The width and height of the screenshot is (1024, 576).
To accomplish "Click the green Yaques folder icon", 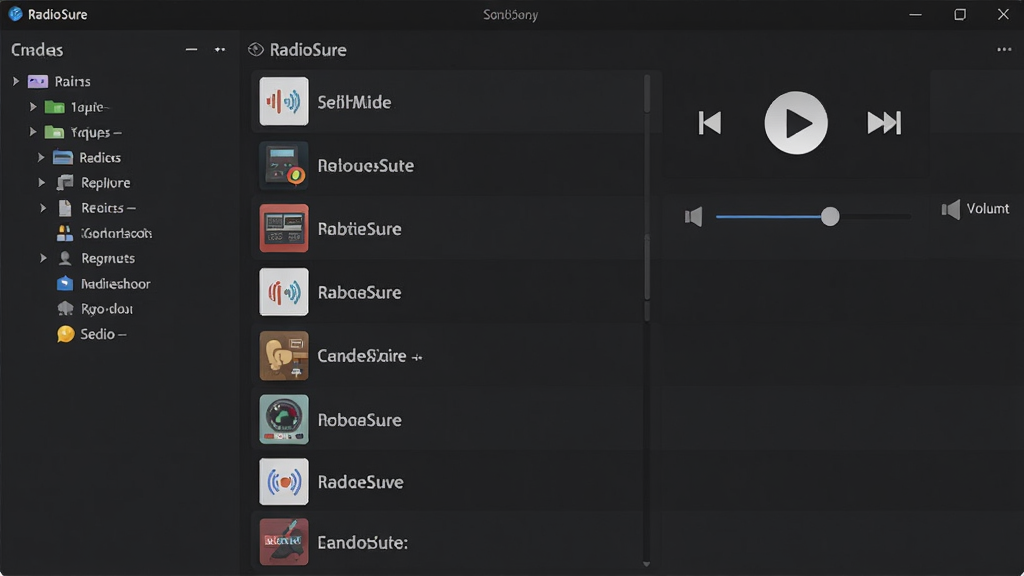I will pos(54,133).
